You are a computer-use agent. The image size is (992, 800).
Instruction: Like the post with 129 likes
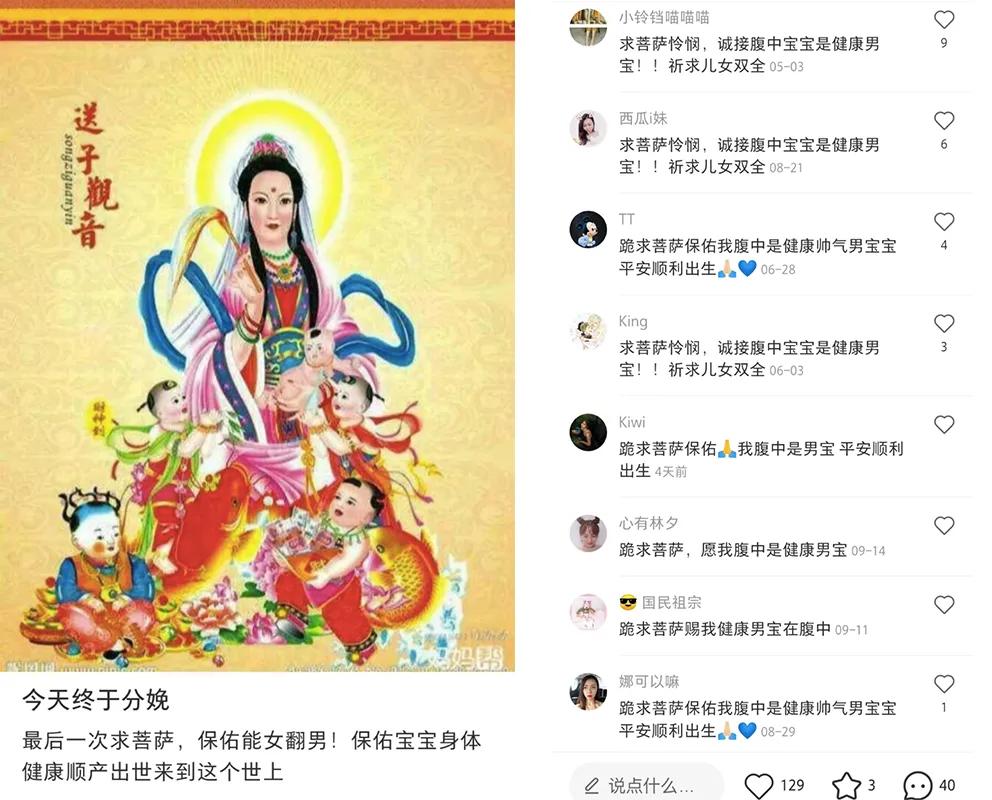click(x=759, y=785)
